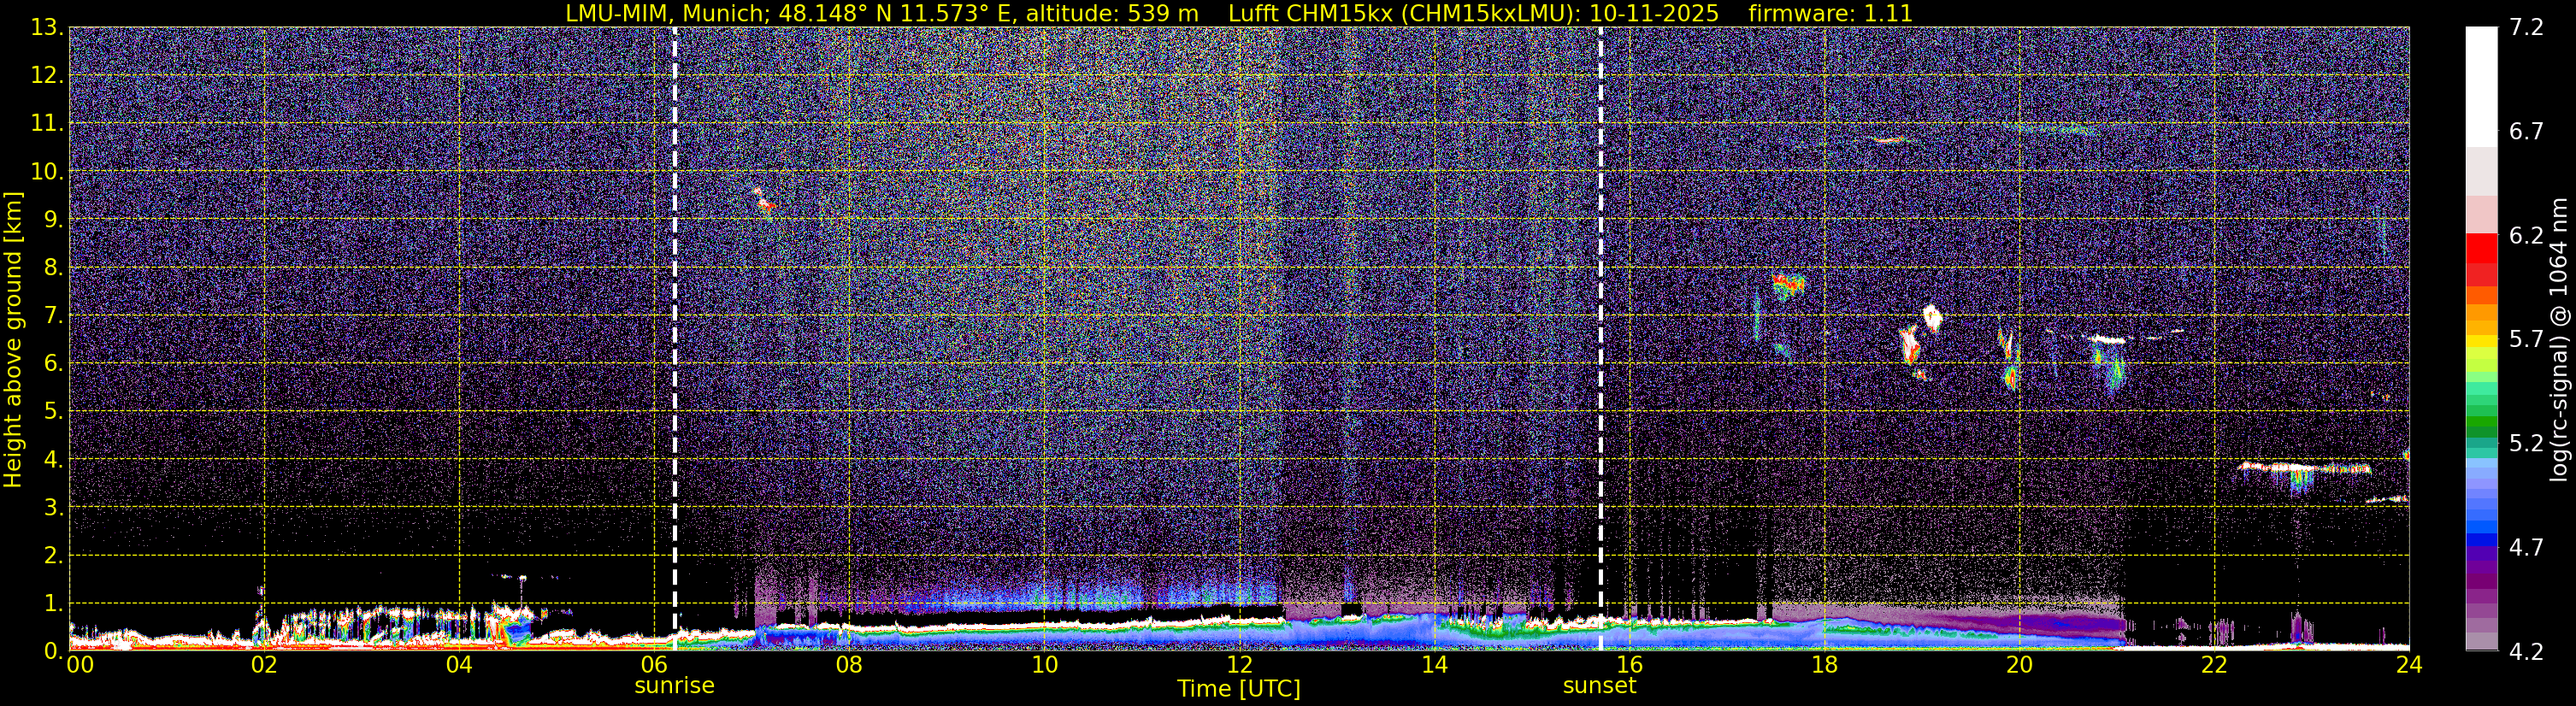2576x706 pixels.
Task: Click the height axis tick '7.'
Action: click(53, 316)
